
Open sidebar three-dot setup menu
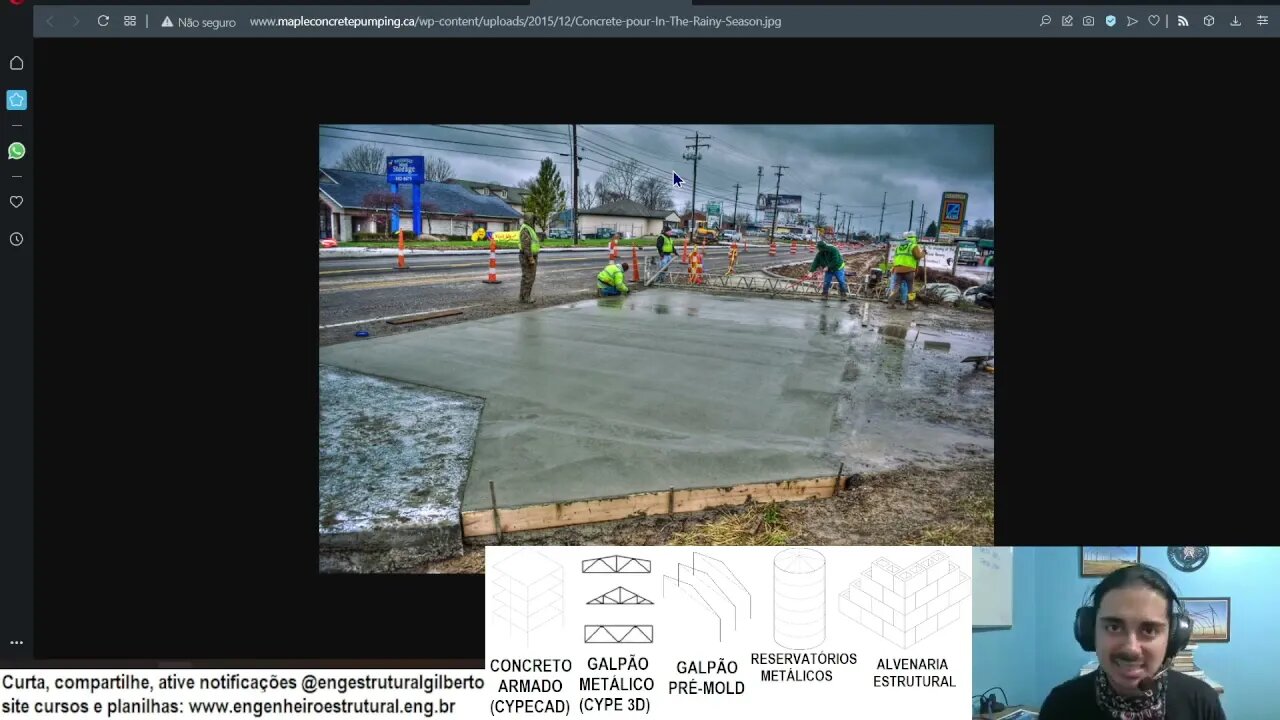click(16, 643)
